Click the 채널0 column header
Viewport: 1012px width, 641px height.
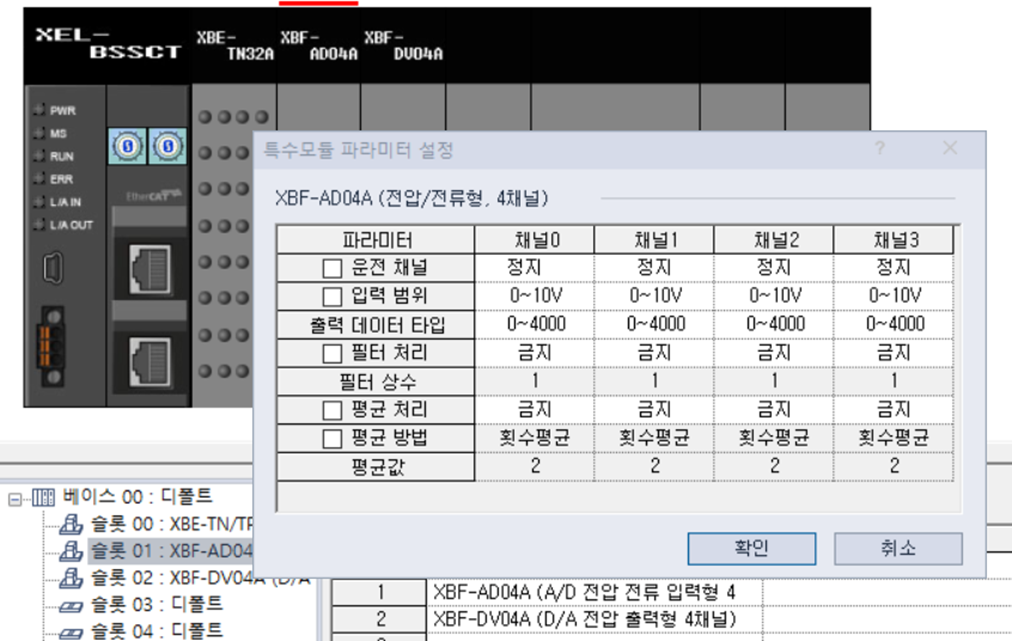click(534, 240)
